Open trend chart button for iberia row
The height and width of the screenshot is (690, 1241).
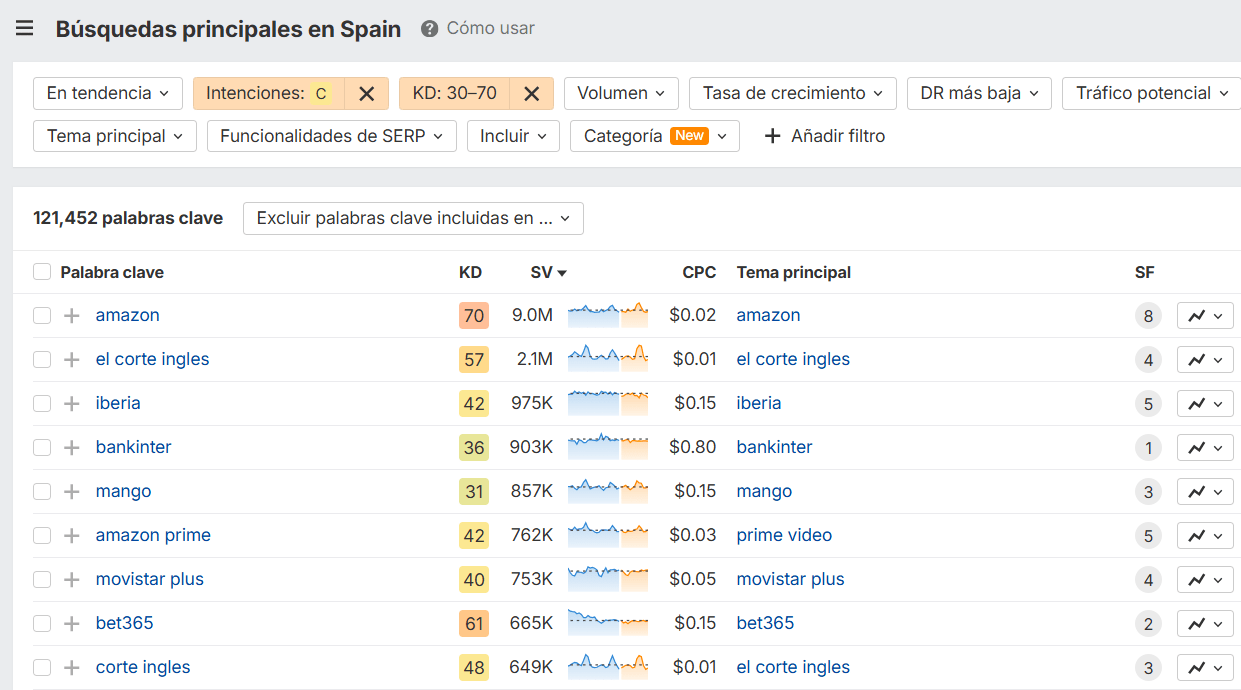pyautogui.click(x=1205, y=404)
